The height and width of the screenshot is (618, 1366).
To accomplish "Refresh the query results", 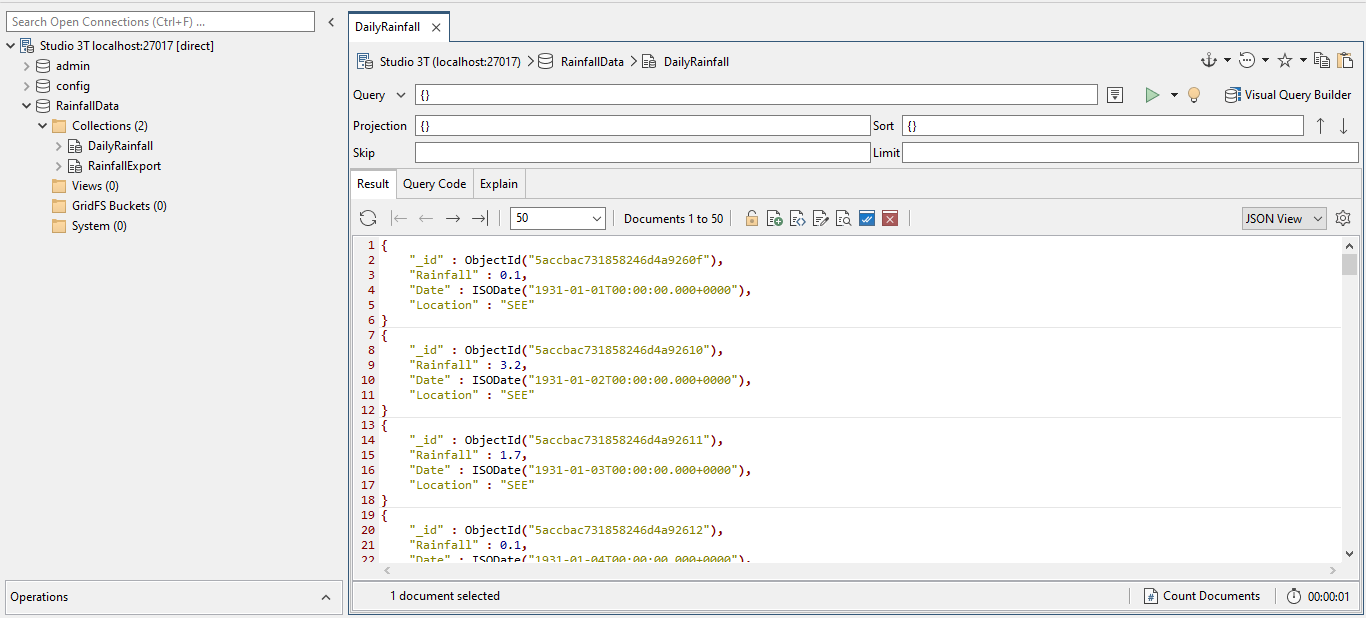I will coord(368,218).
